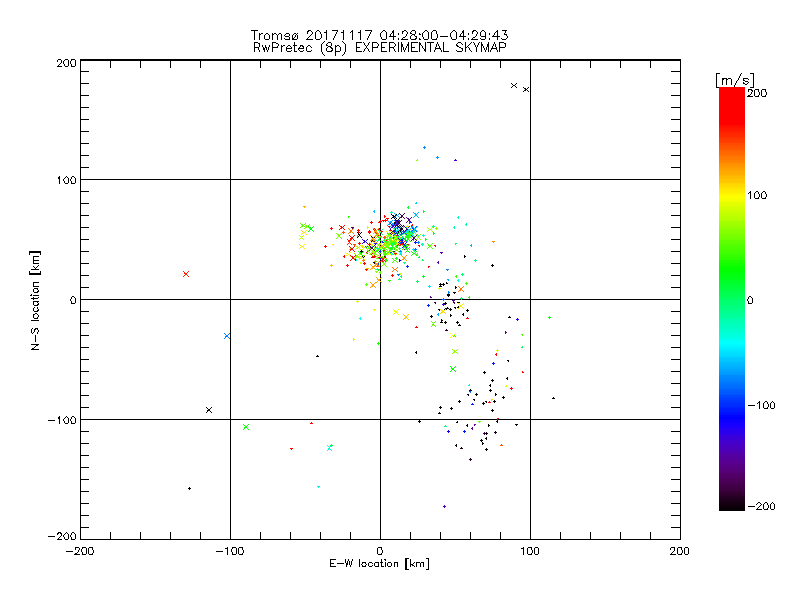
Task: Select the "N-S location [km]" axis label
Action: pos(35,300)
